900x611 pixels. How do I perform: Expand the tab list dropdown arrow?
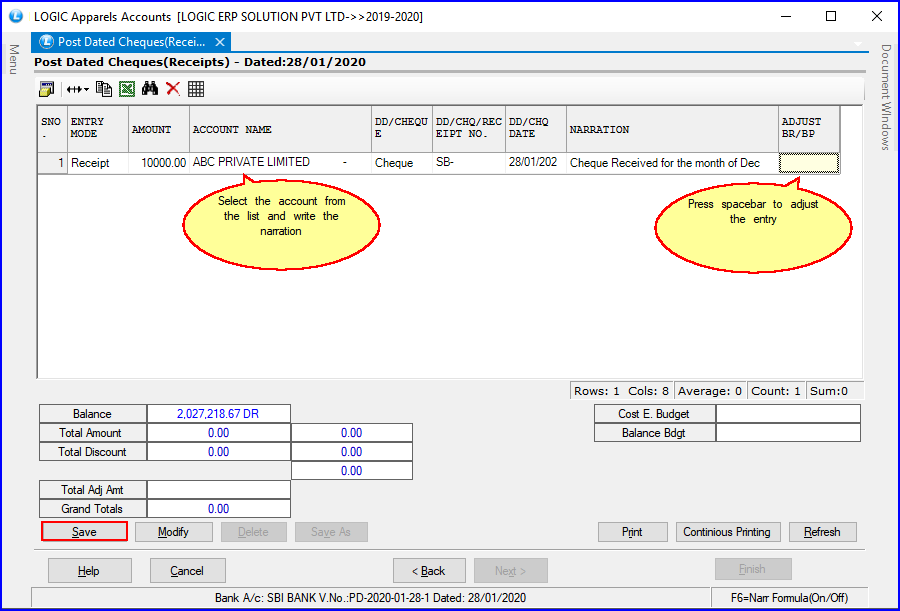(858, 44)
